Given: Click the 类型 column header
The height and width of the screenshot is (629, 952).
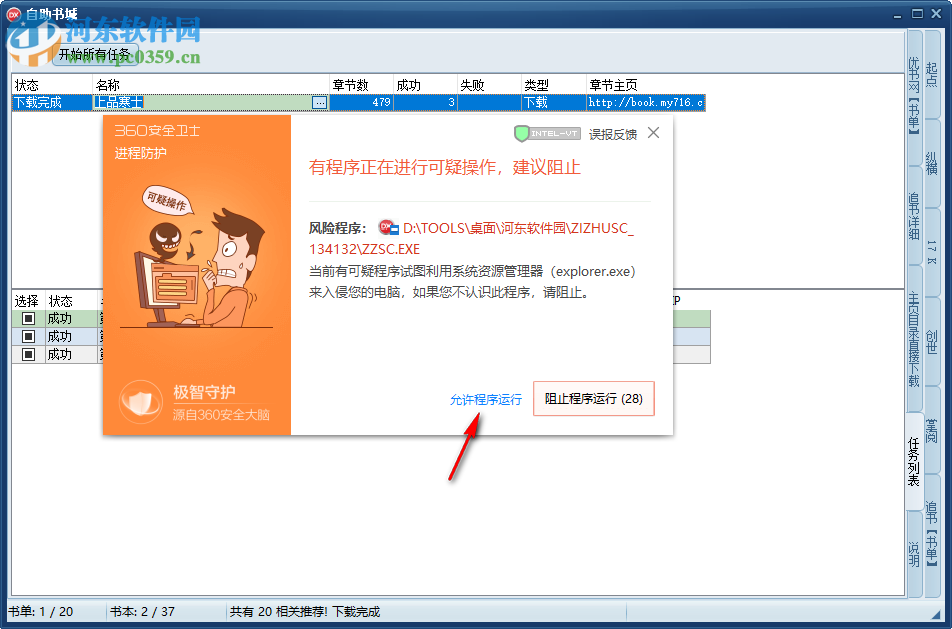Looking at the screenshot, I should tap(554, 85).
